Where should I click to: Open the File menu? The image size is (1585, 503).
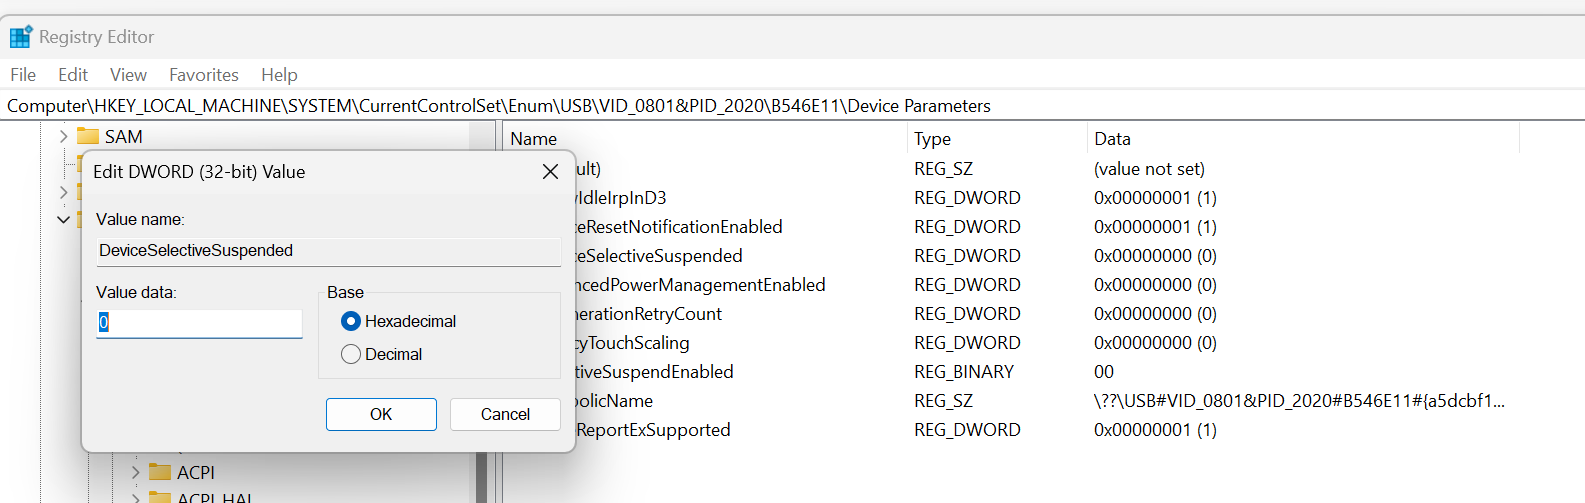point(23,75)
